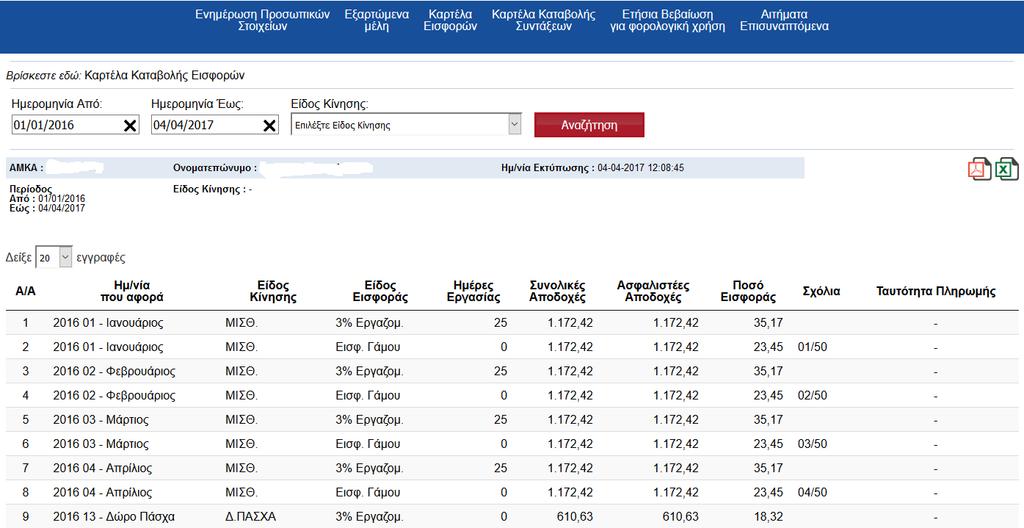Select row 1 '2016 01 - Ιανουάριος' cell

point(108,322)
